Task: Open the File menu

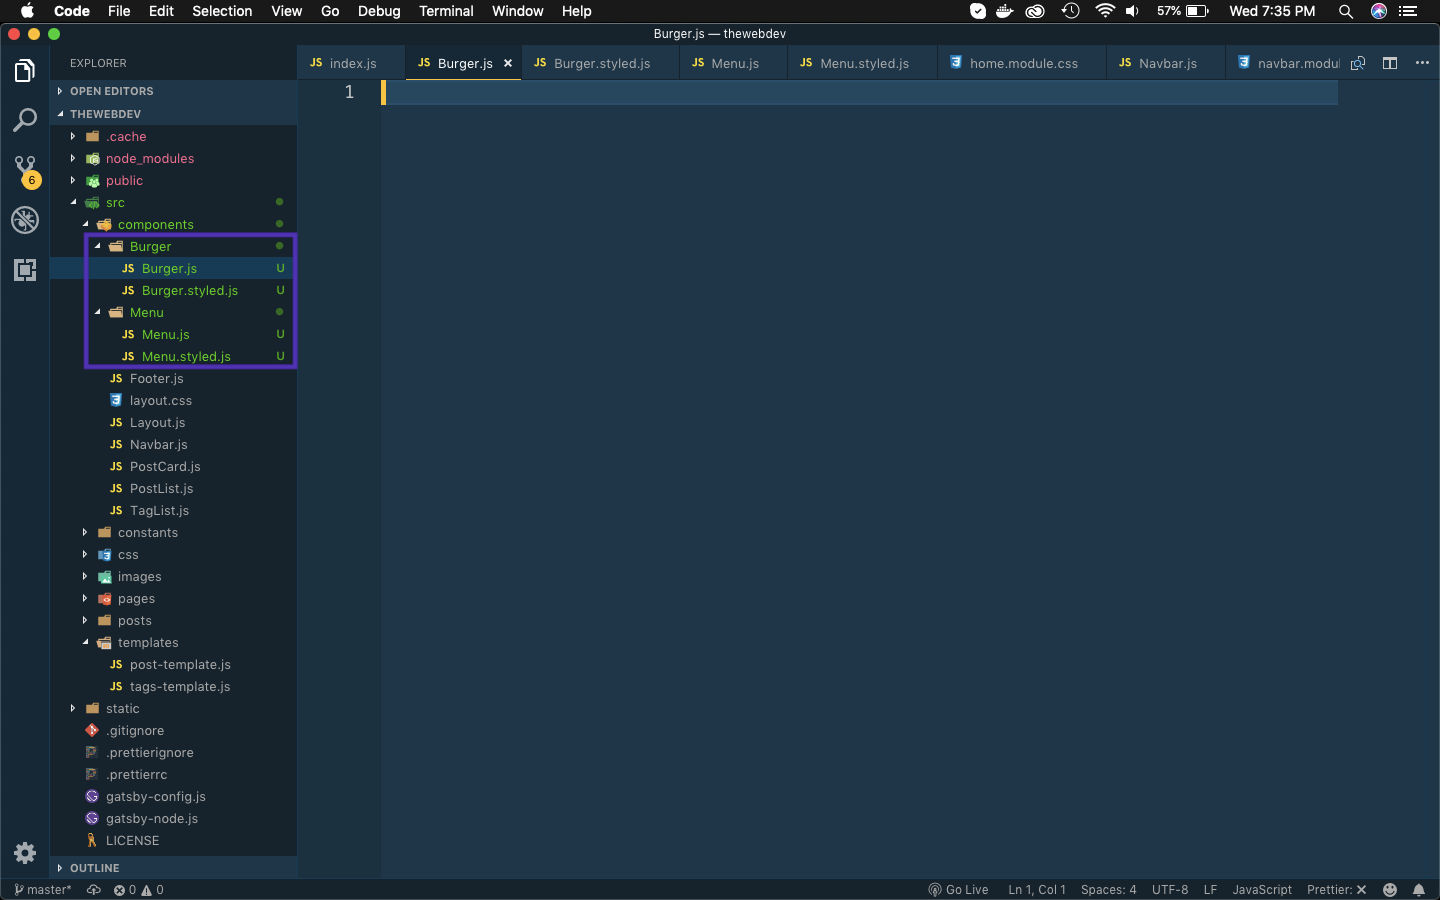Action: pyautogui.click(x=119, y=11)
